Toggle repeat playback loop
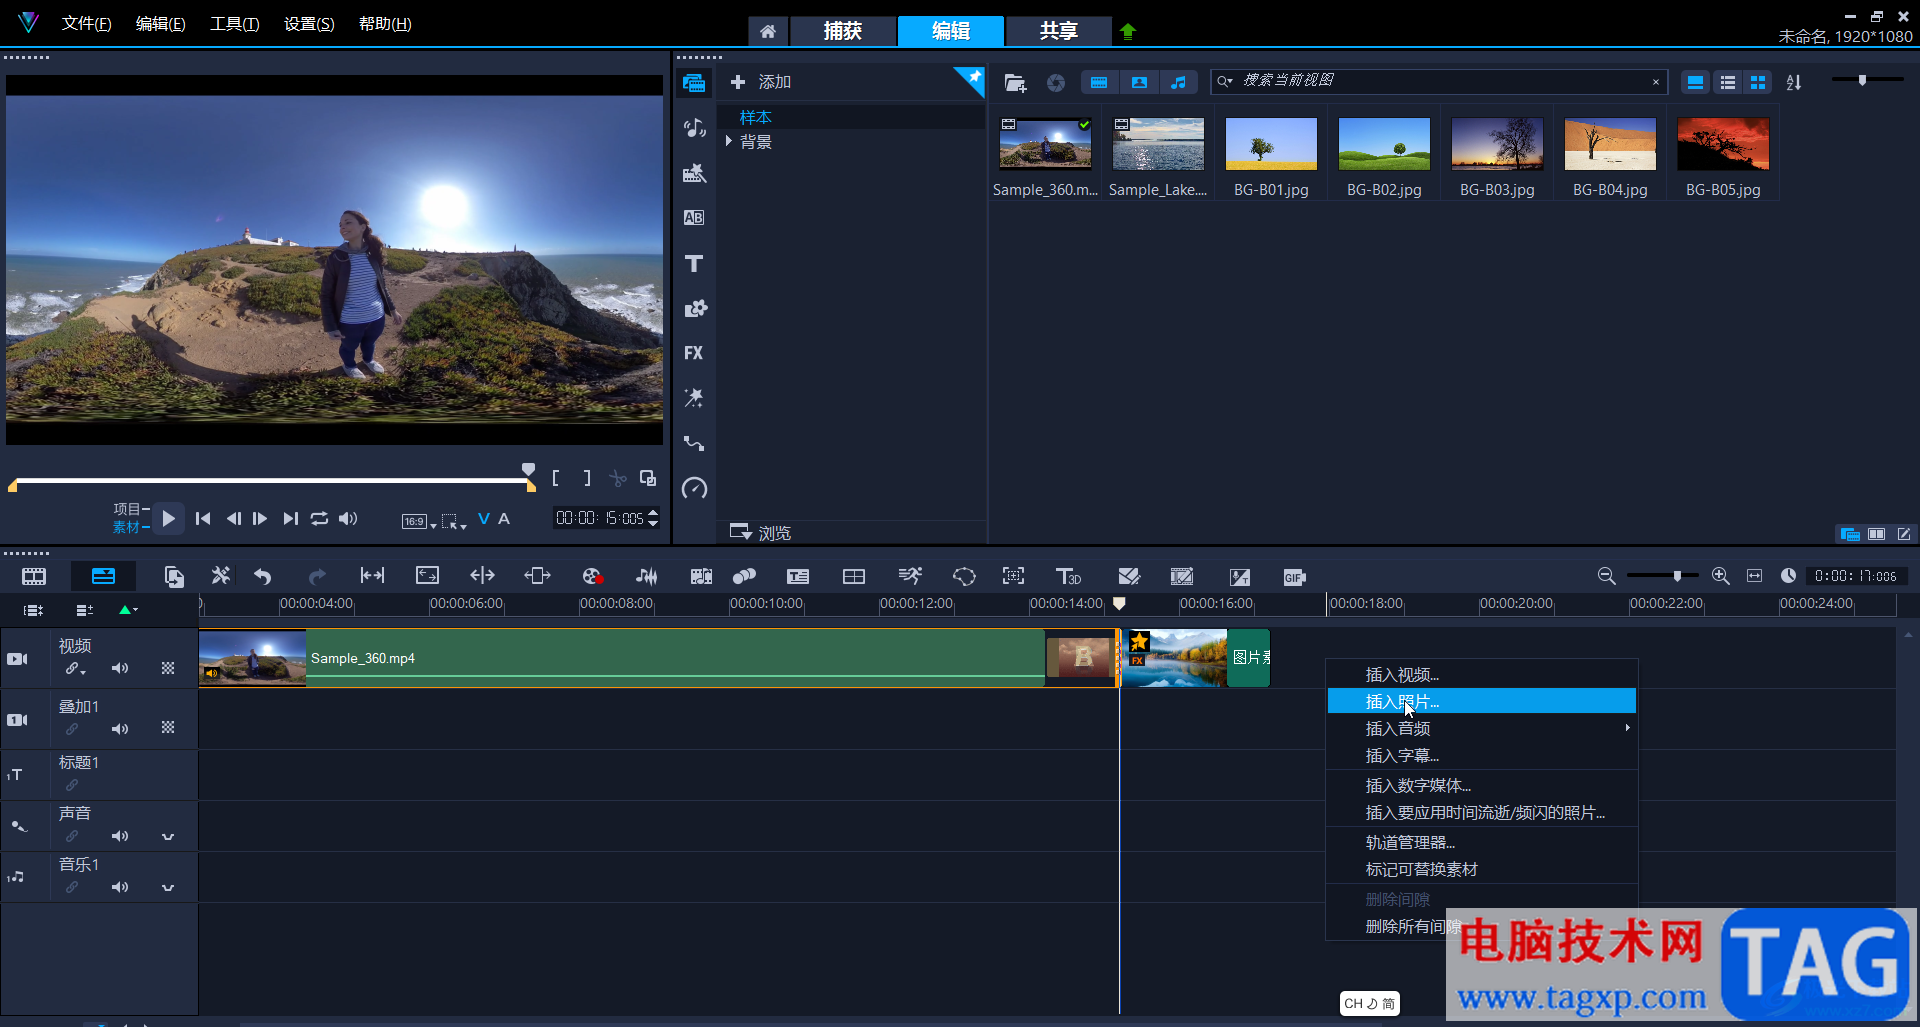 [319, 518]
